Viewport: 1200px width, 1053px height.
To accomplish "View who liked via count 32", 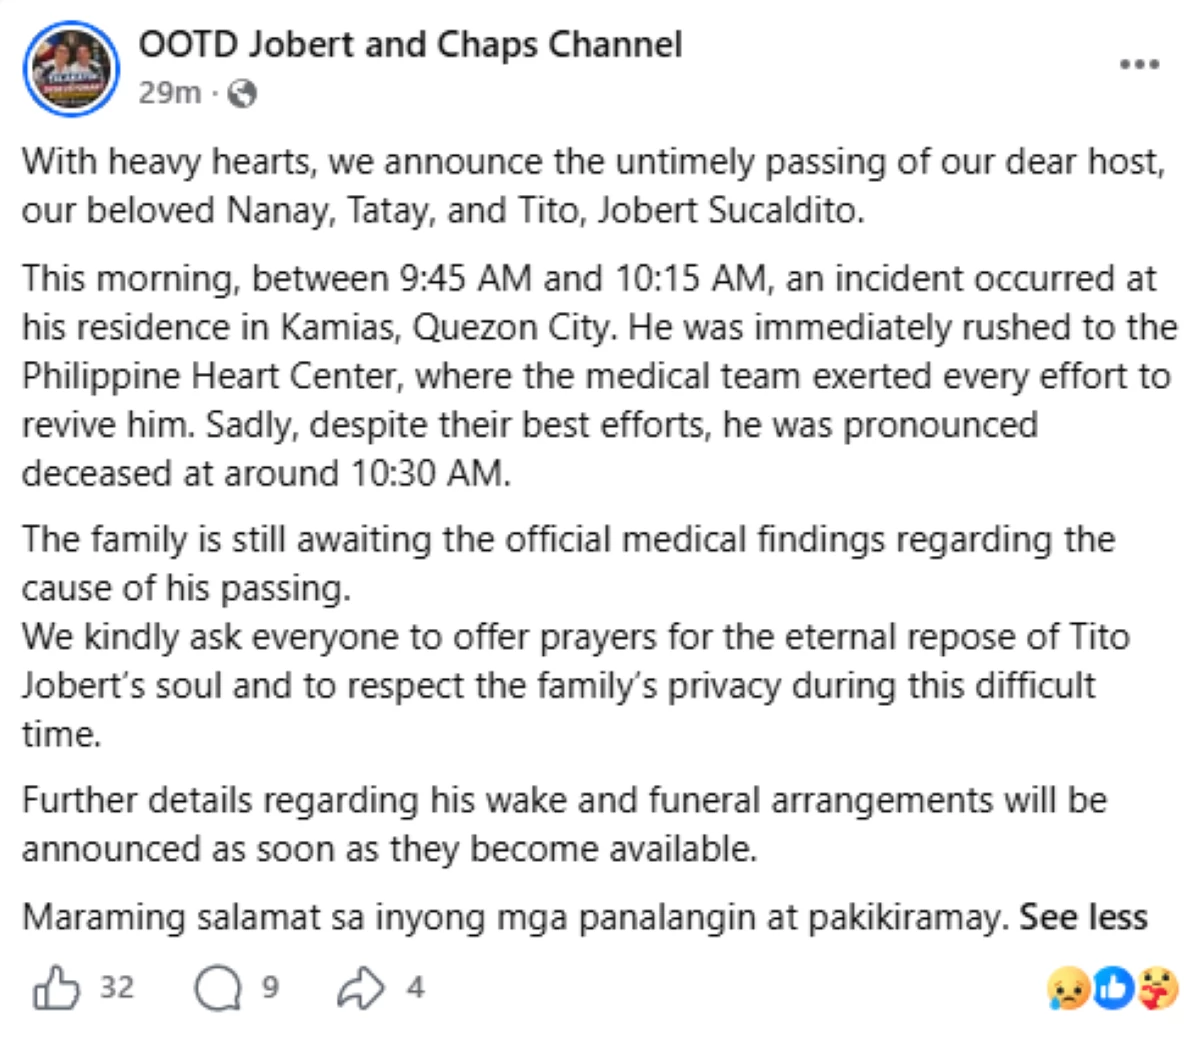I will coord(117,988).
